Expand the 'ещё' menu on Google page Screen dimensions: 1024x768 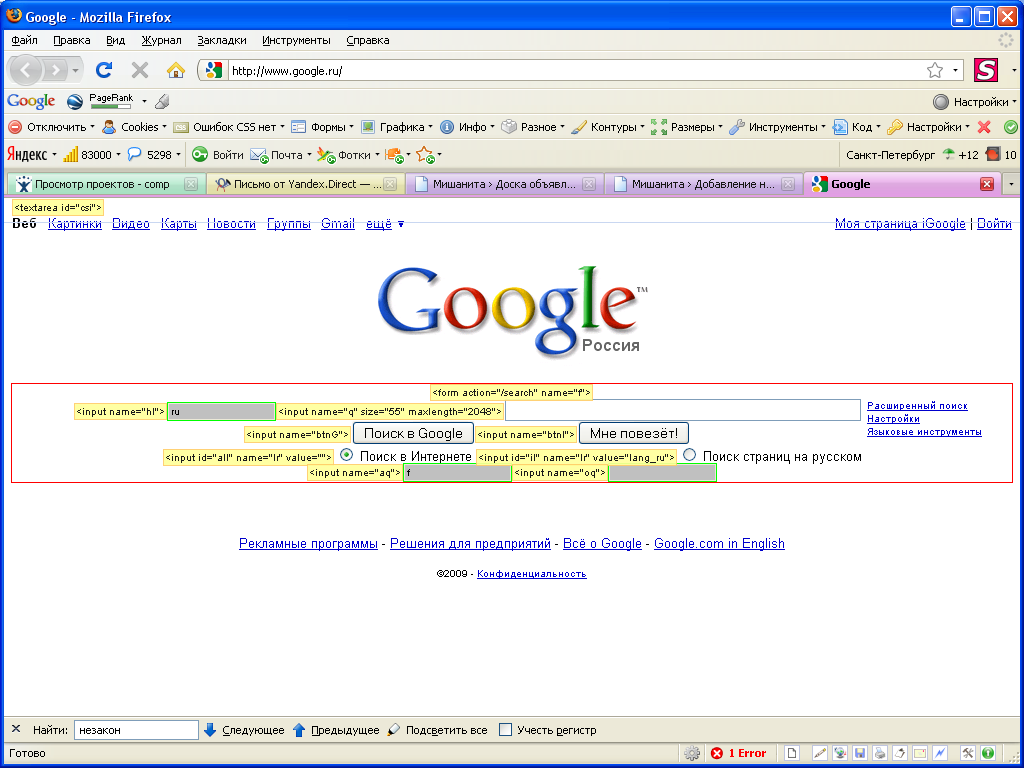385,224
